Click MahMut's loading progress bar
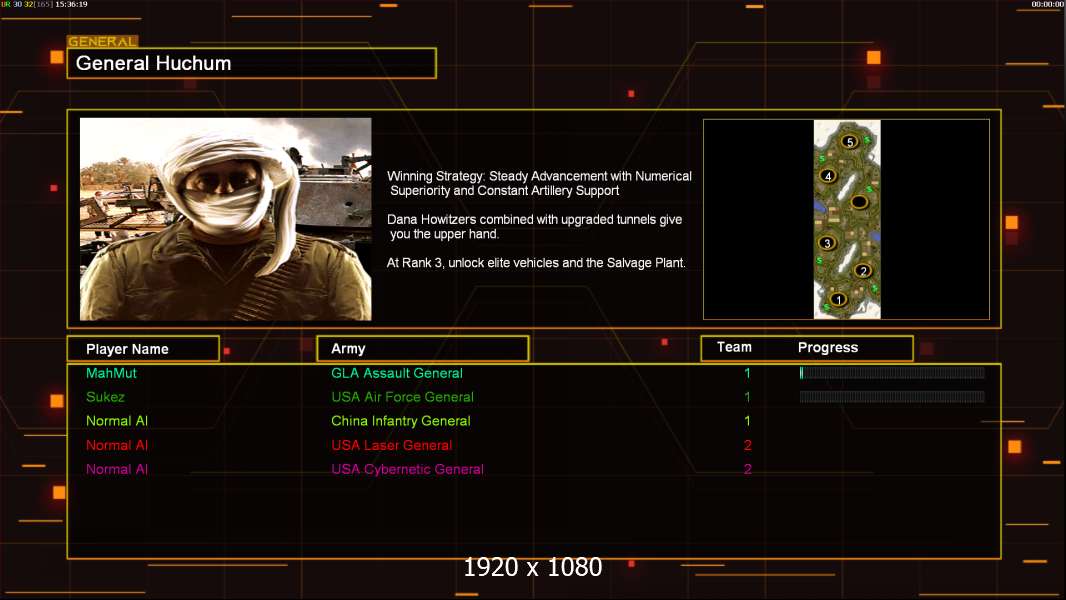The width and height of the screenshot is (1066, 600). tap(892, 372)
